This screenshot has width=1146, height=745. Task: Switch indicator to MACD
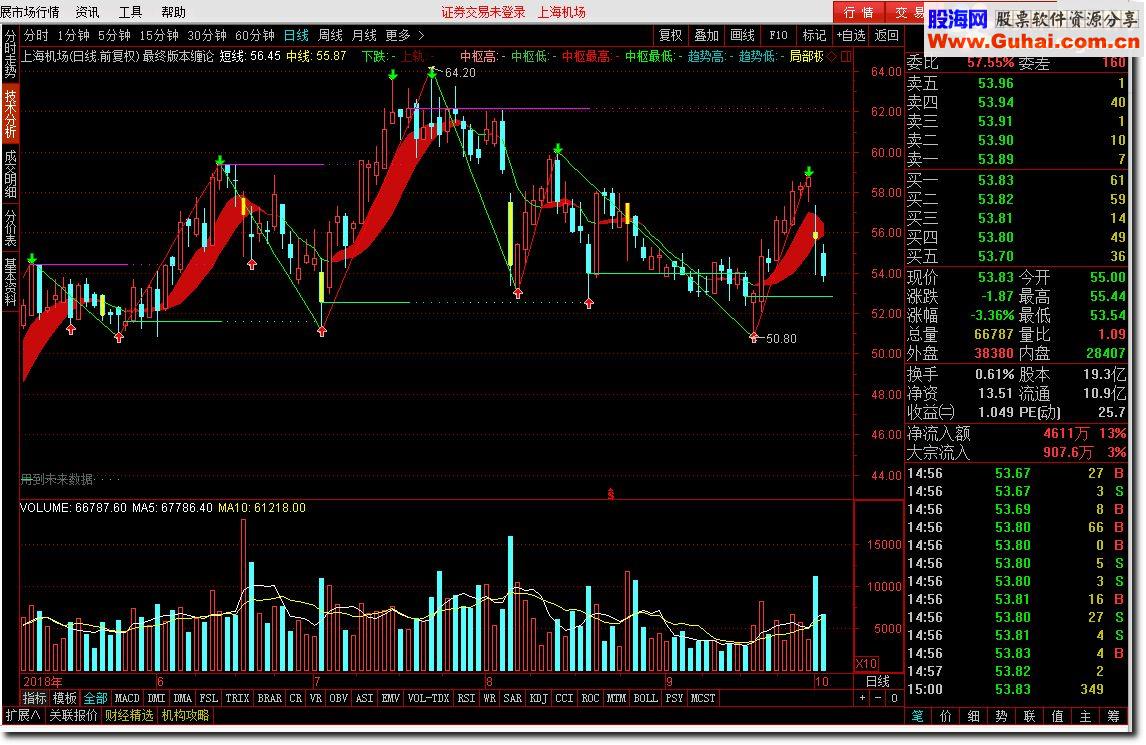click(x=127, y=698)
